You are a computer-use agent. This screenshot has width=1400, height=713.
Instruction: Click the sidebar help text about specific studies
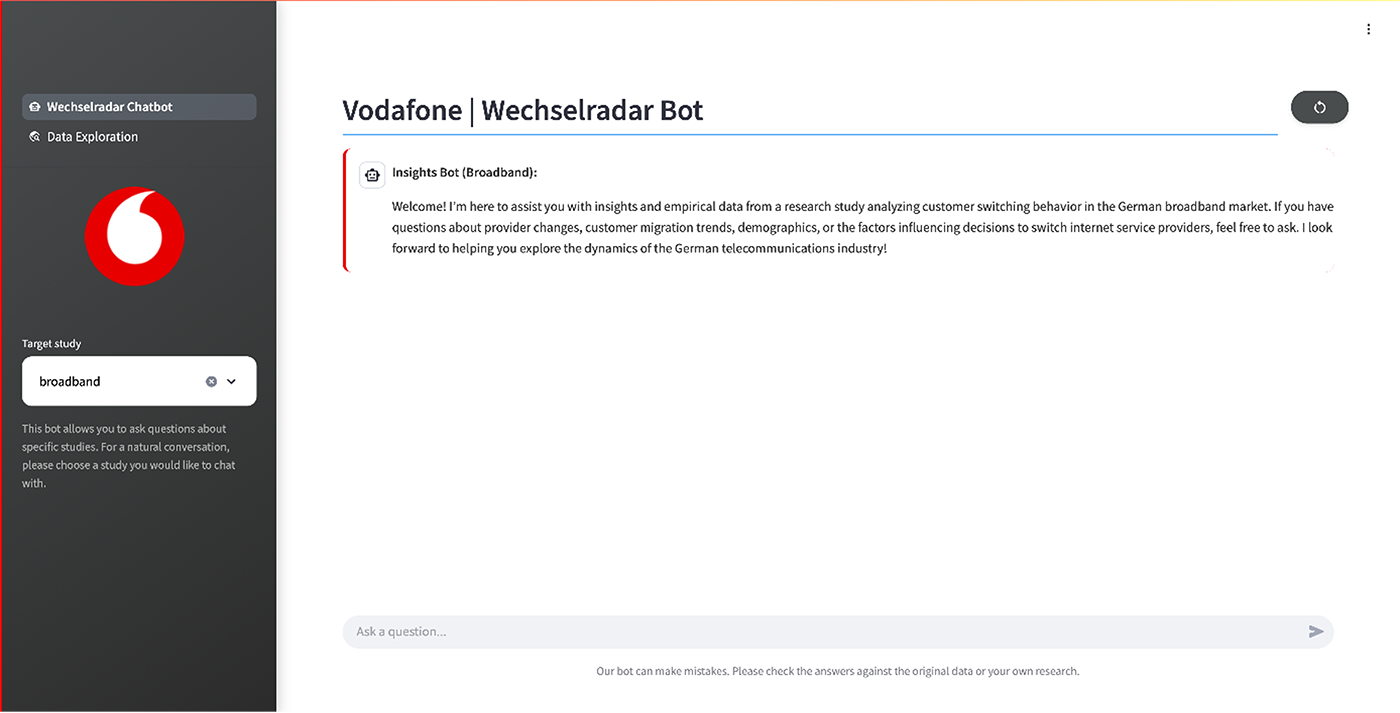(x=129, y=456)
